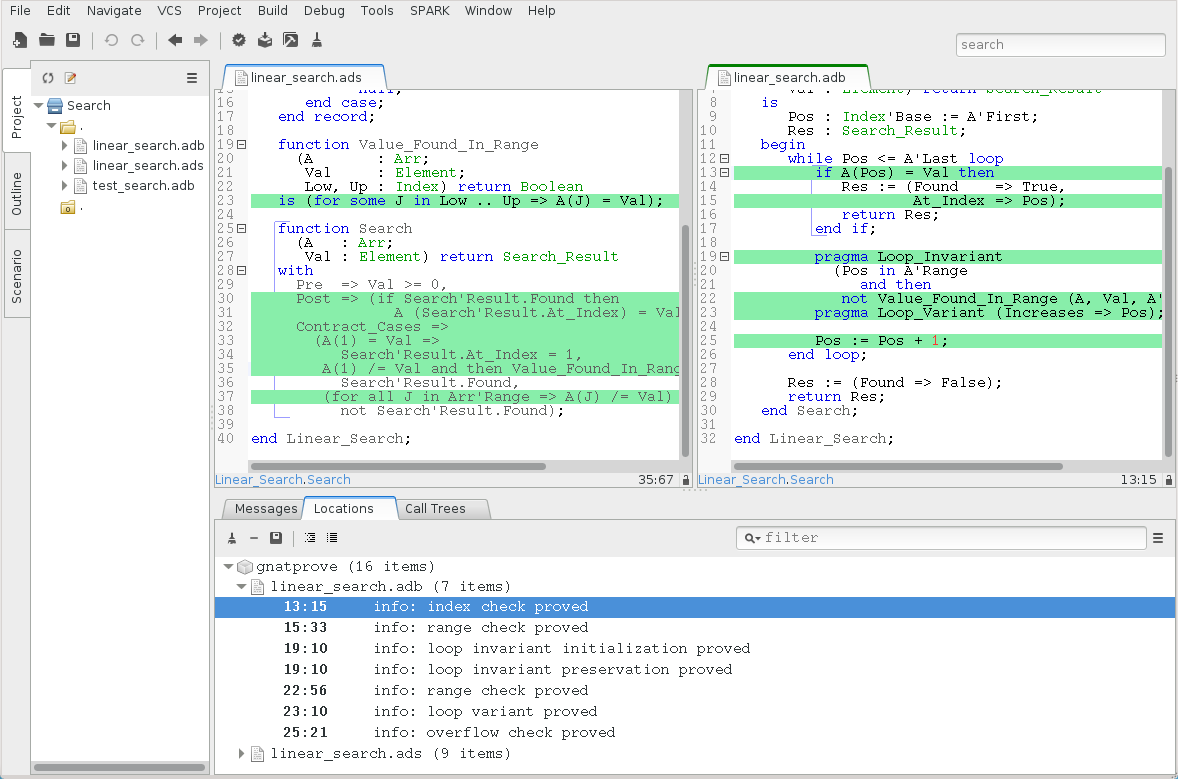Select 25:21 overflow check proved message

click(x=694, y=732)
